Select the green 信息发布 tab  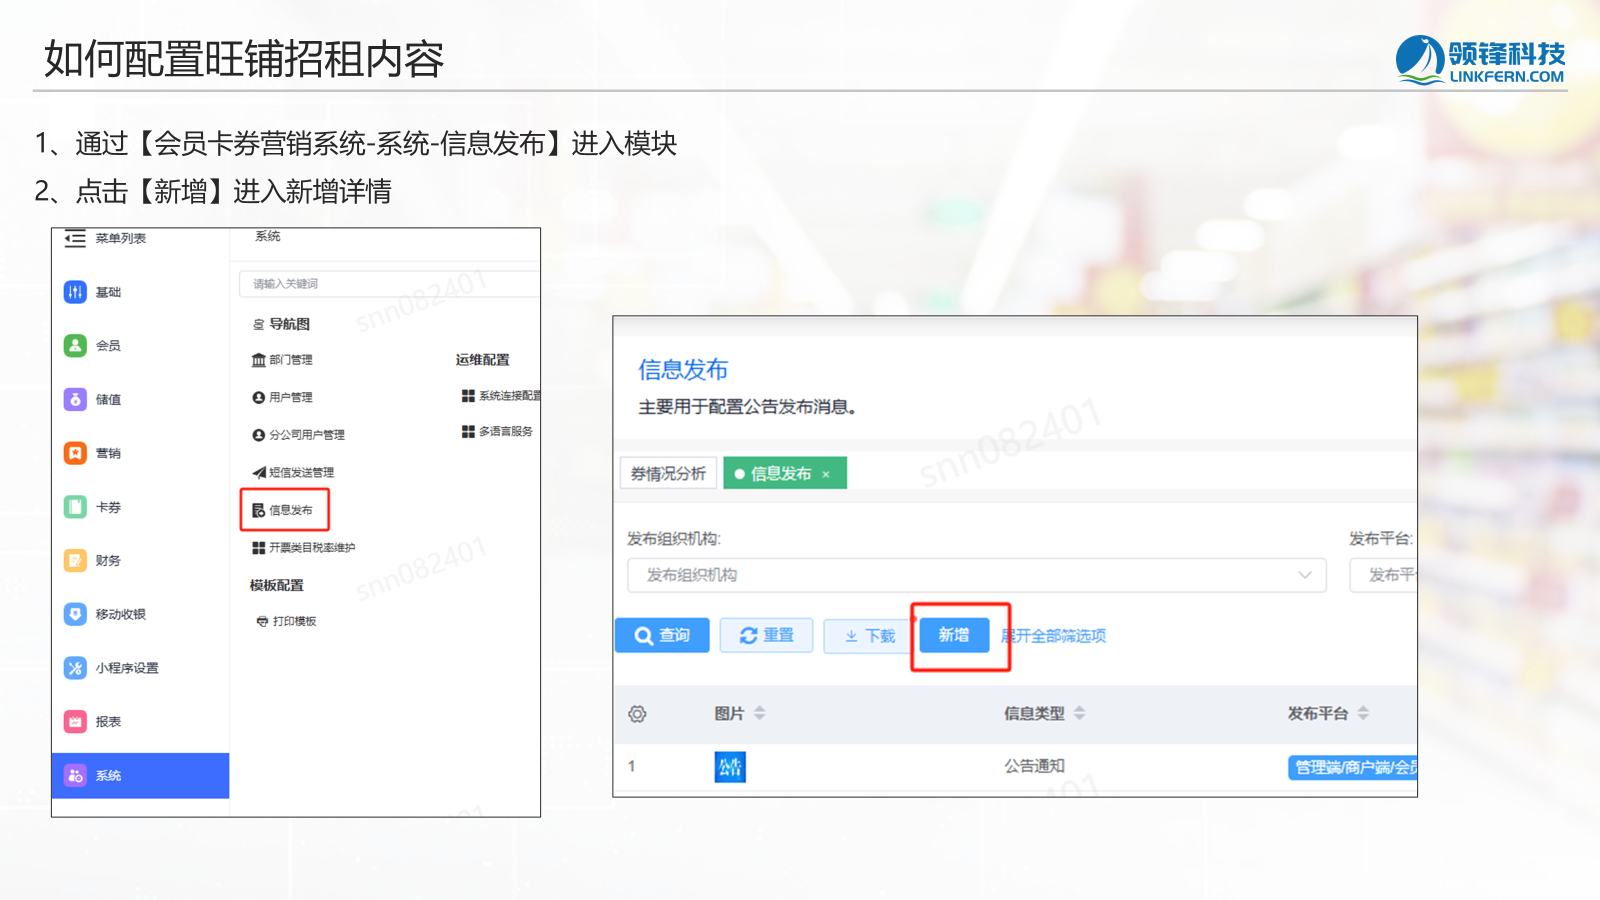pyautogui.click(x=785, y=473)
